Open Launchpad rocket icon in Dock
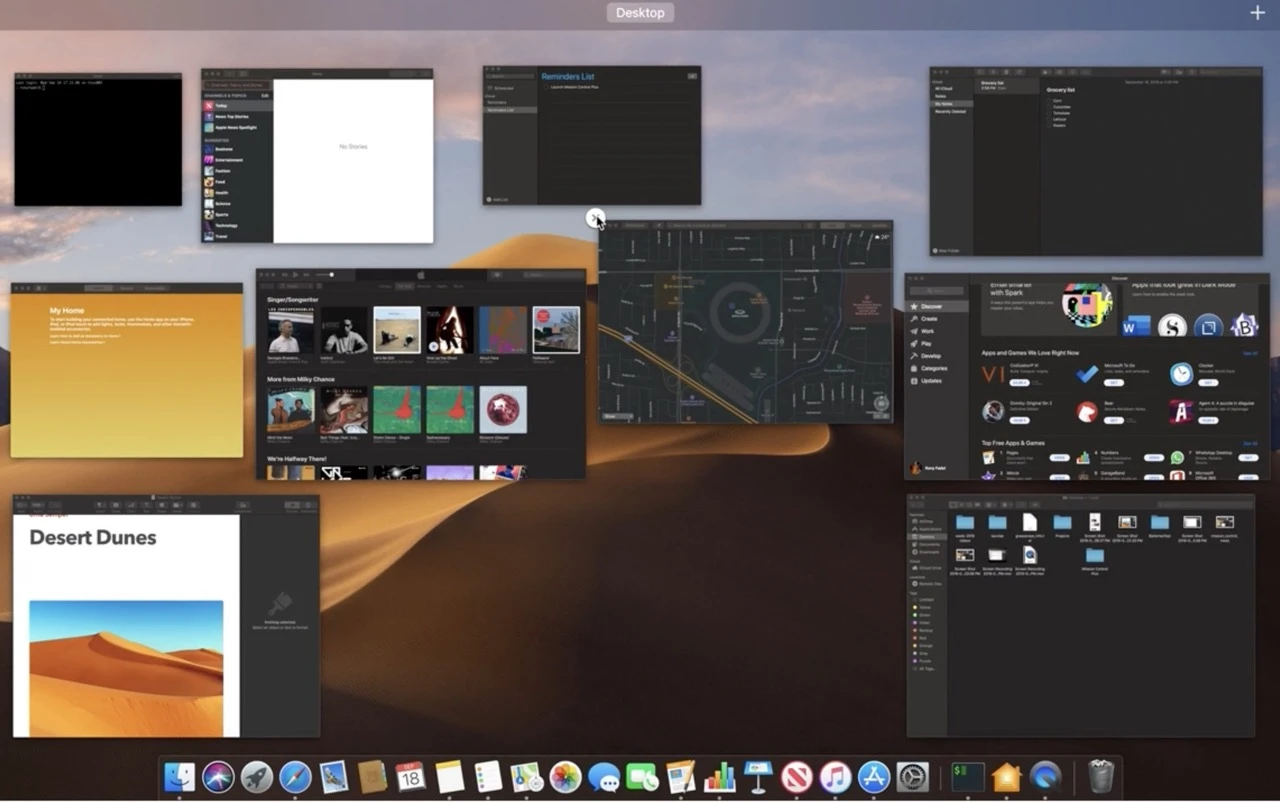Viewport: 1280px width, 802px height. point(257,777)
